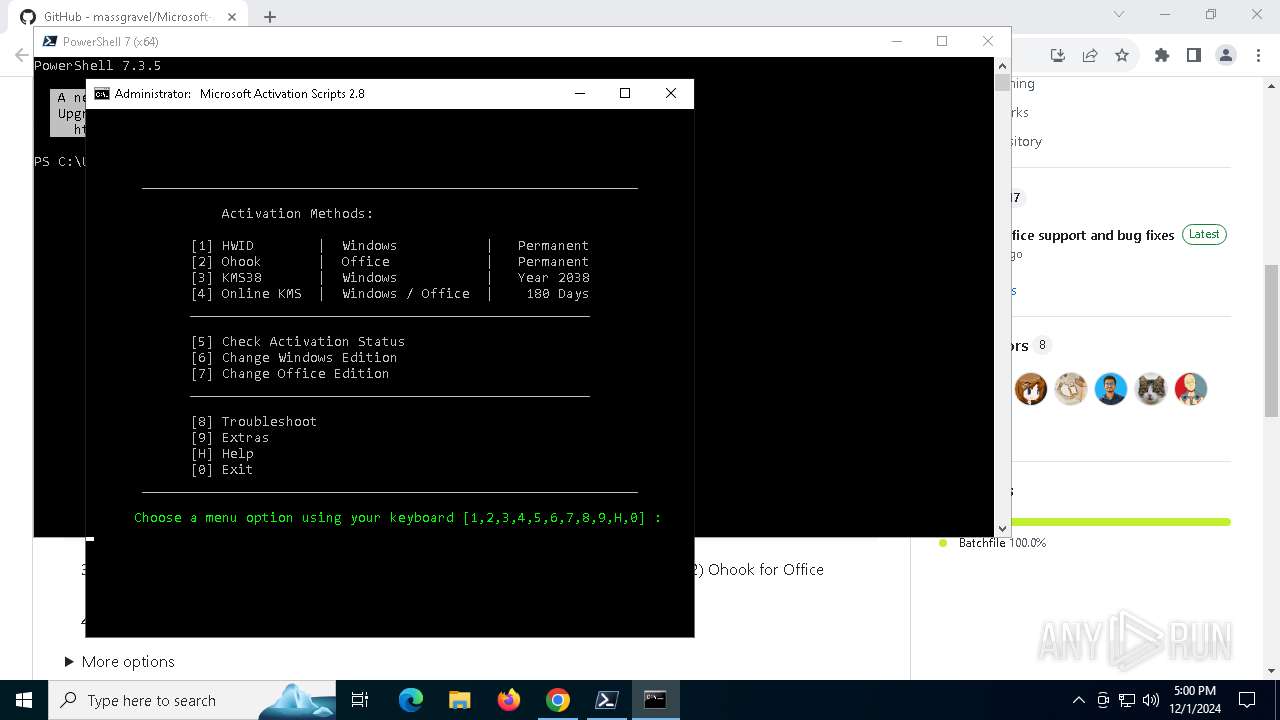Click the green Choose a menu option prompt

click(398, 518)
